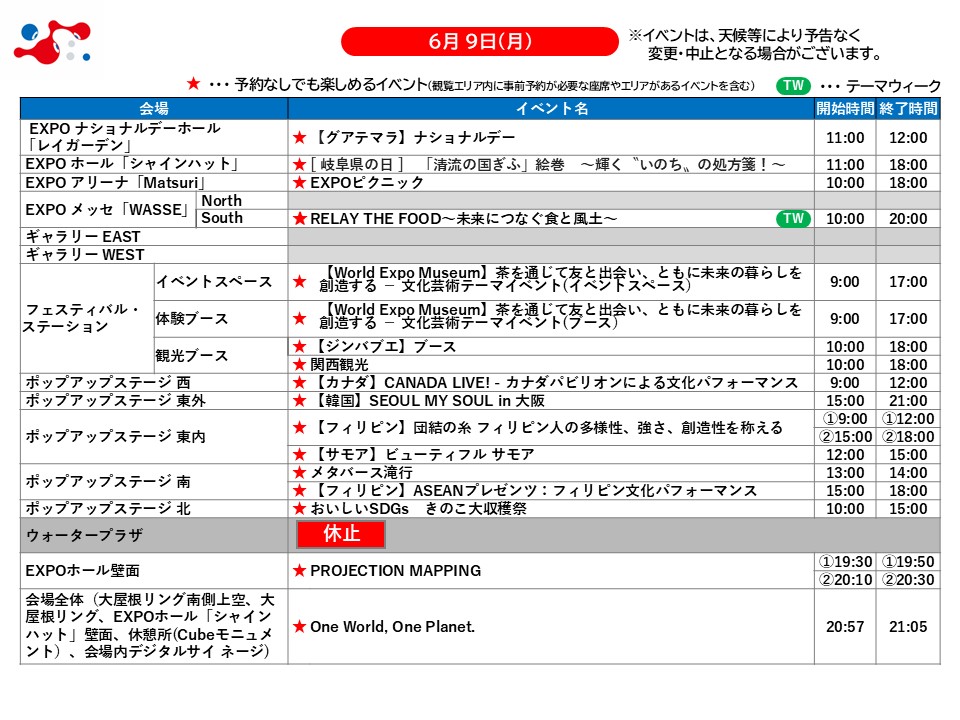This screenshot has width=960, height=720.
Task: Click the red 休止 label
Action: [341, 534]
